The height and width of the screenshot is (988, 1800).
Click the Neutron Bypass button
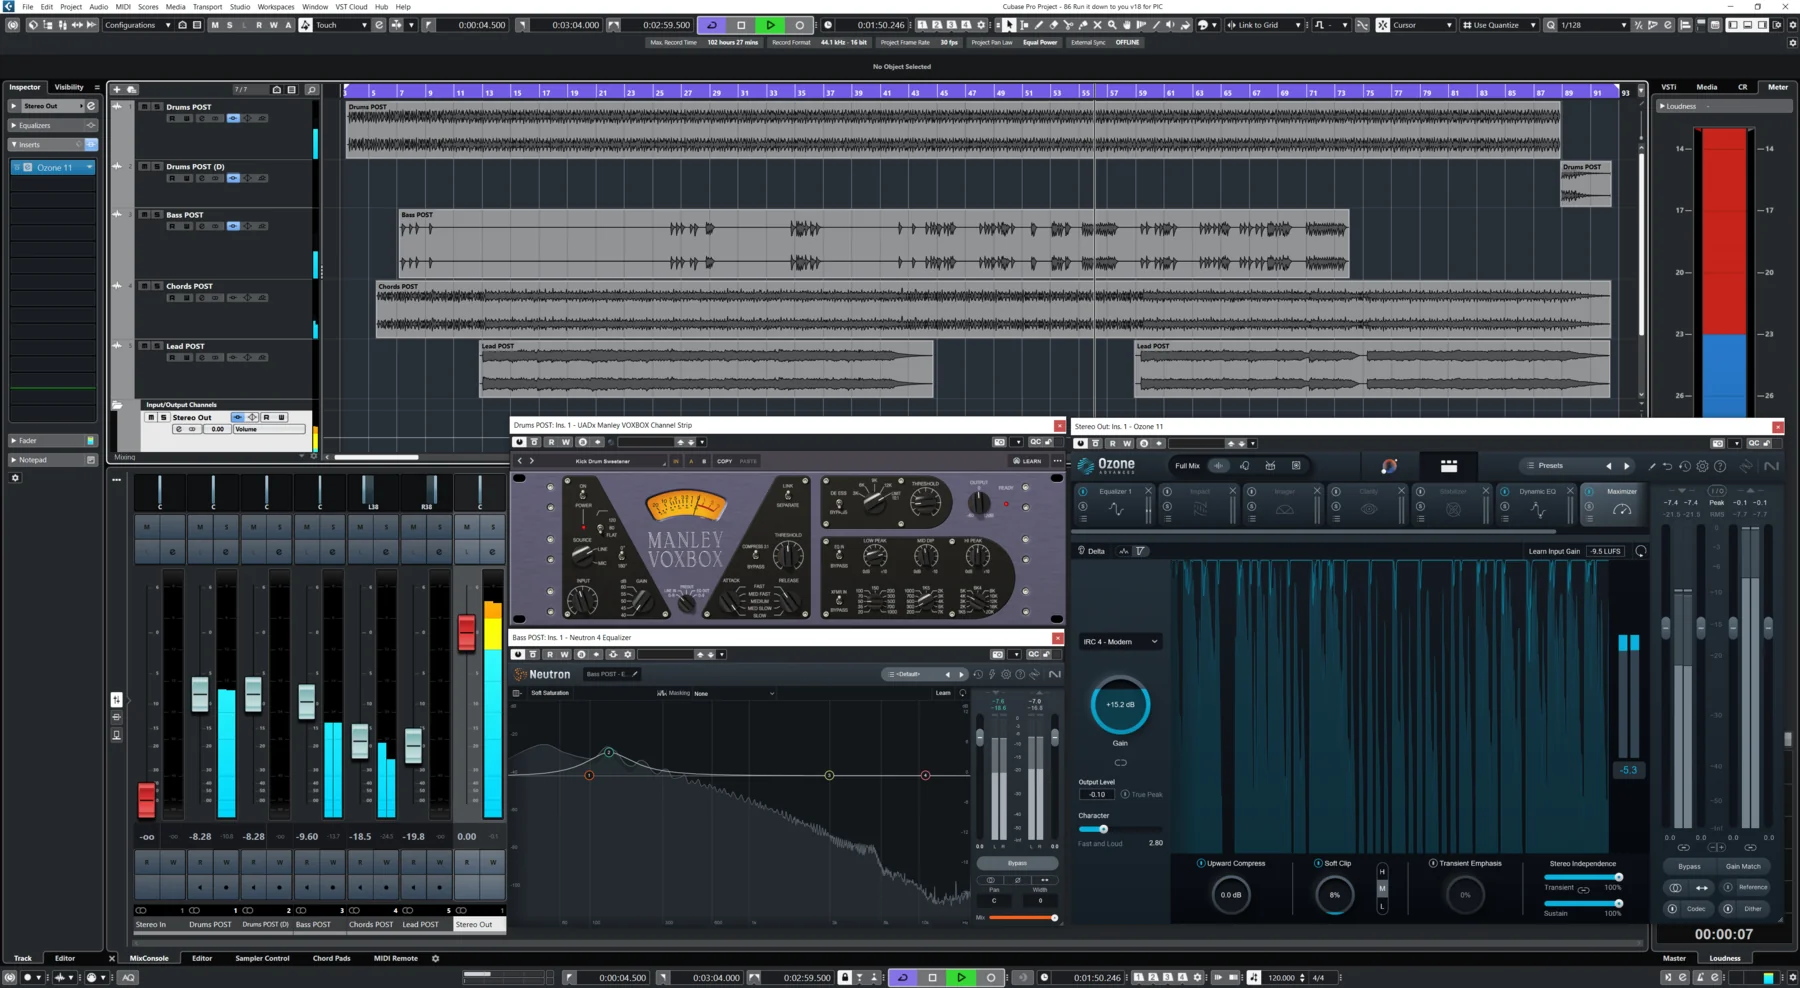(x=1017, y=863)
